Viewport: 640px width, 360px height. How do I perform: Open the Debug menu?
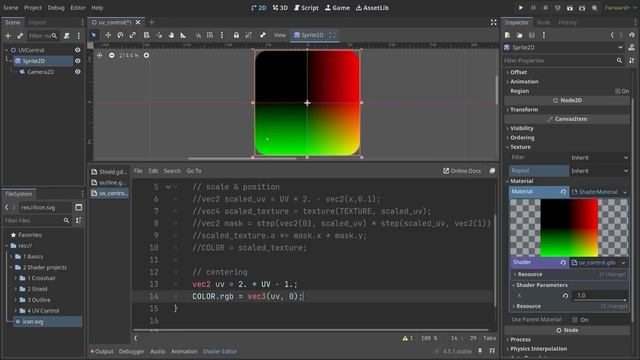(x=56, y=8)
